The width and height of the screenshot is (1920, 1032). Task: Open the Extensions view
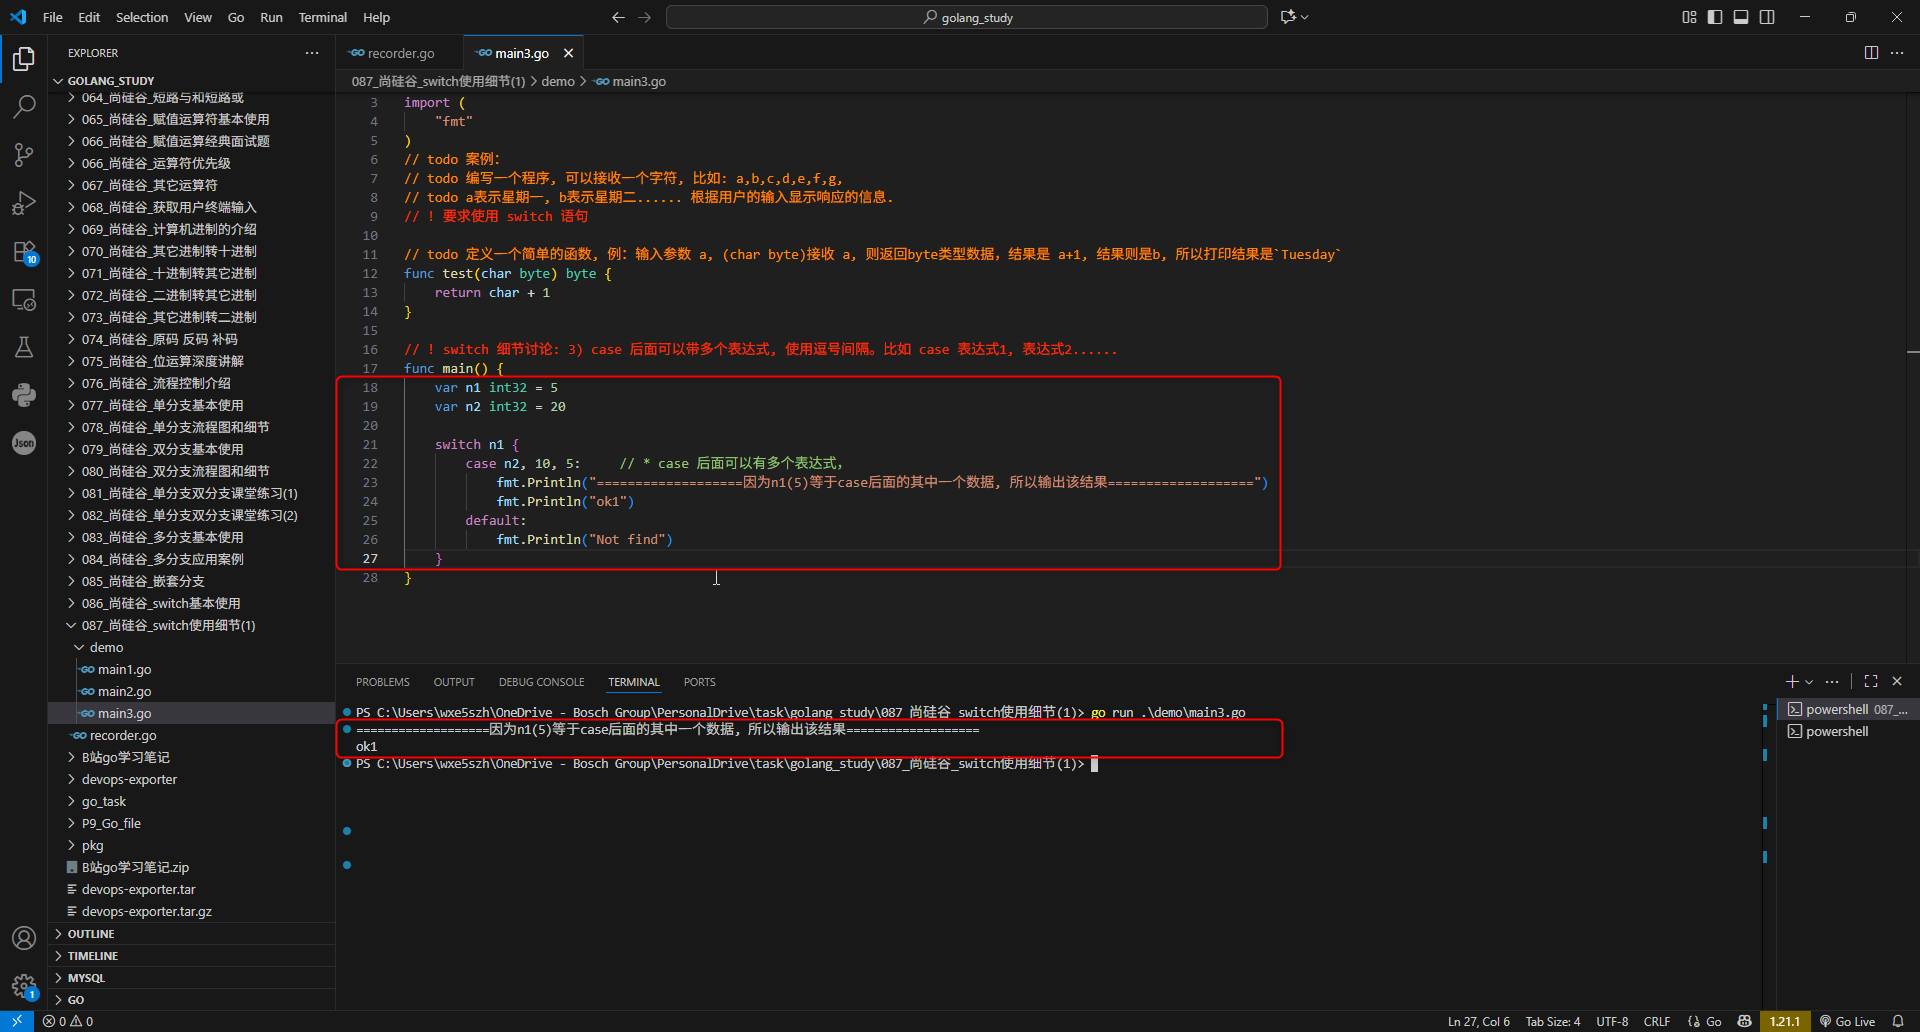pos(24,251)
